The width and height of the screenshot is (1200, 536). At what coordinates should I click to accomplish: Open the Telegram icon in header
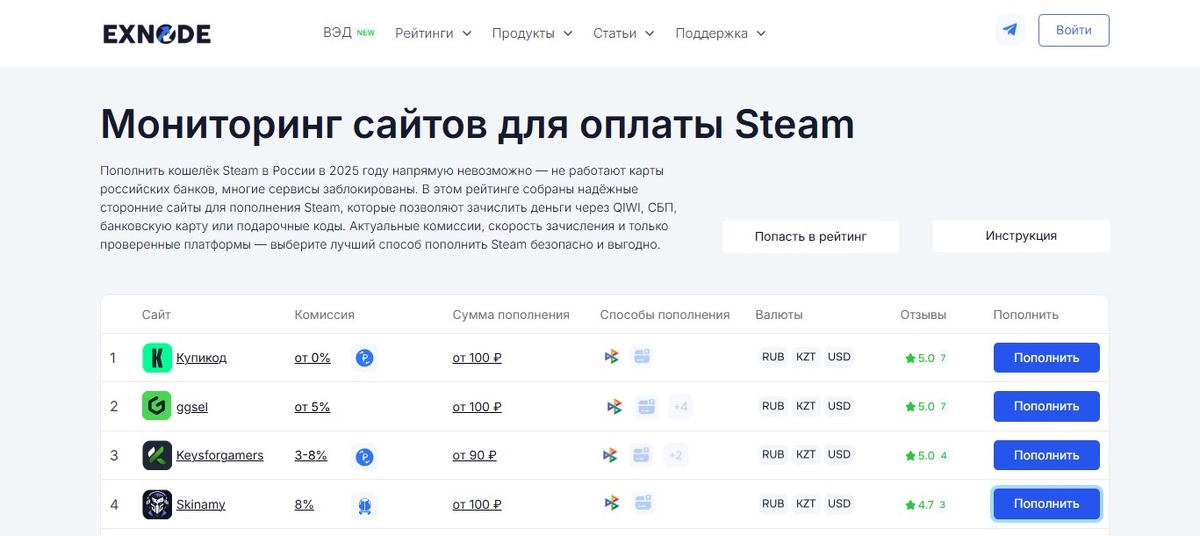pyautogui.click(x=1010, y=30)
